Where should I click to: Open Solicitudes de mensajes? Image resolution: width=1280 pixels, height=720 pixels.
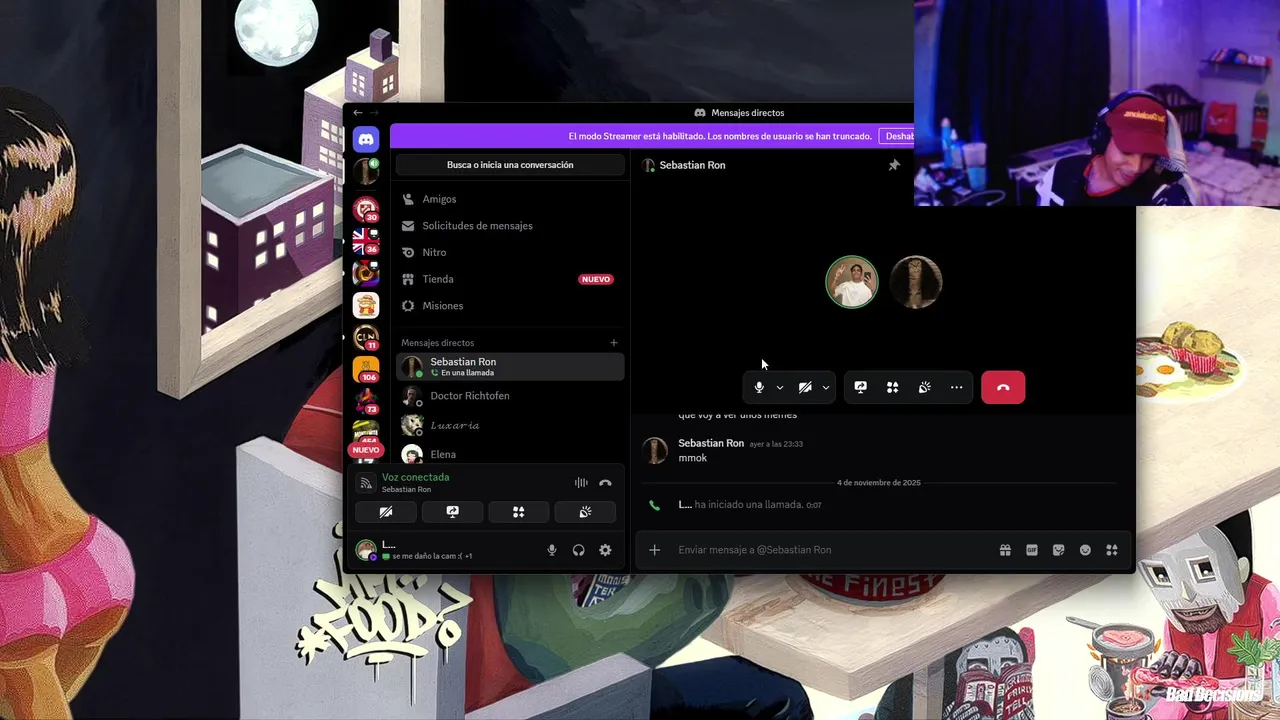point(510,226)
